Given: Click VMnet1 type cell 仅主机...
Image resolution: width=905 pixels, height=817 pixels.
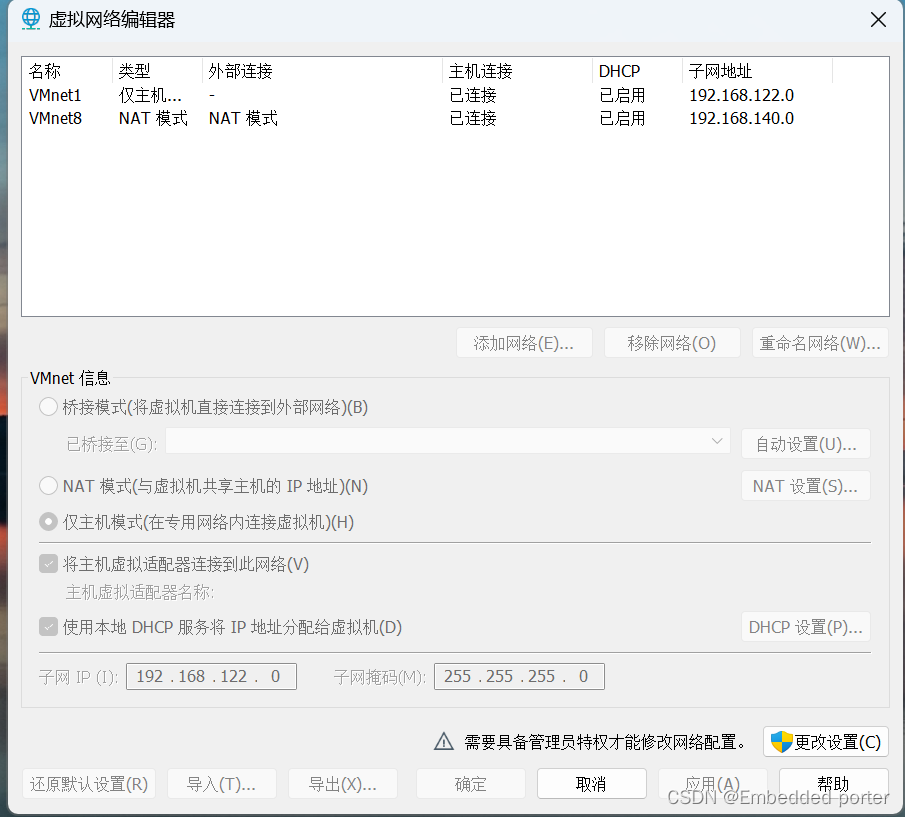Looking at the screenshot, I should pyautogui.click(x=150, y=95).
